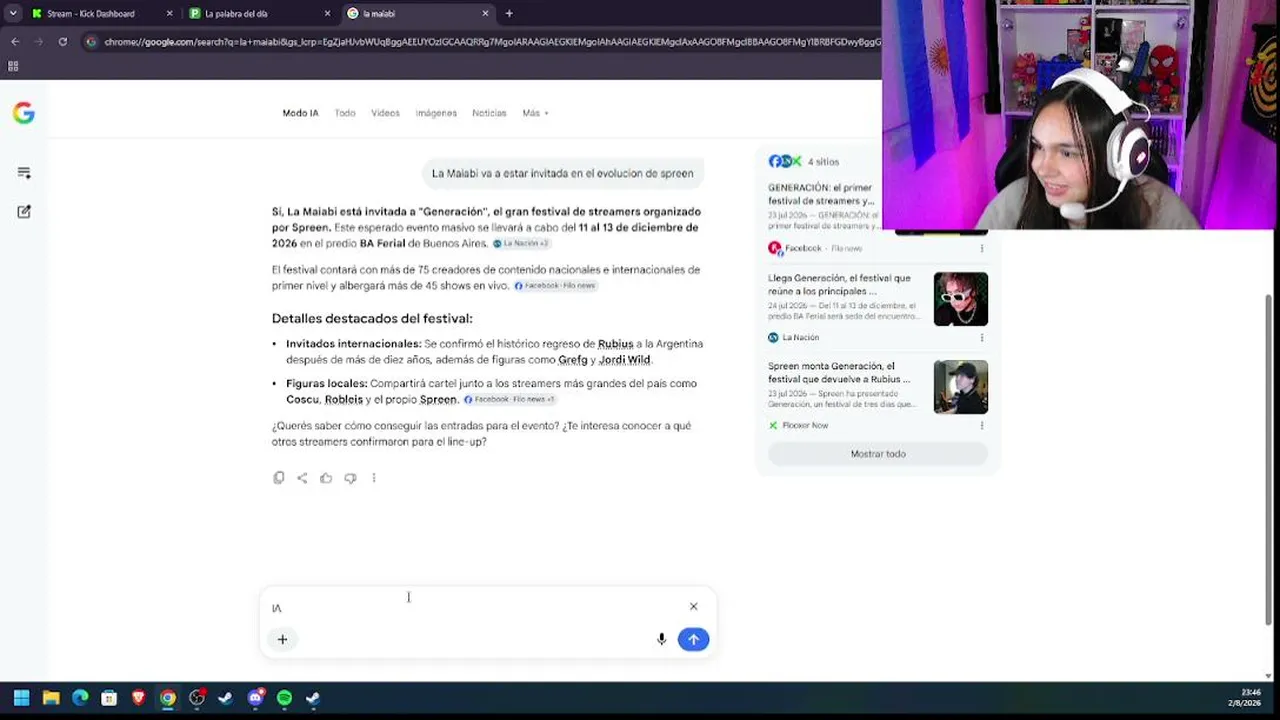
Task: Open the AI Mode history icon in the left sidebar
Action: 24,173
